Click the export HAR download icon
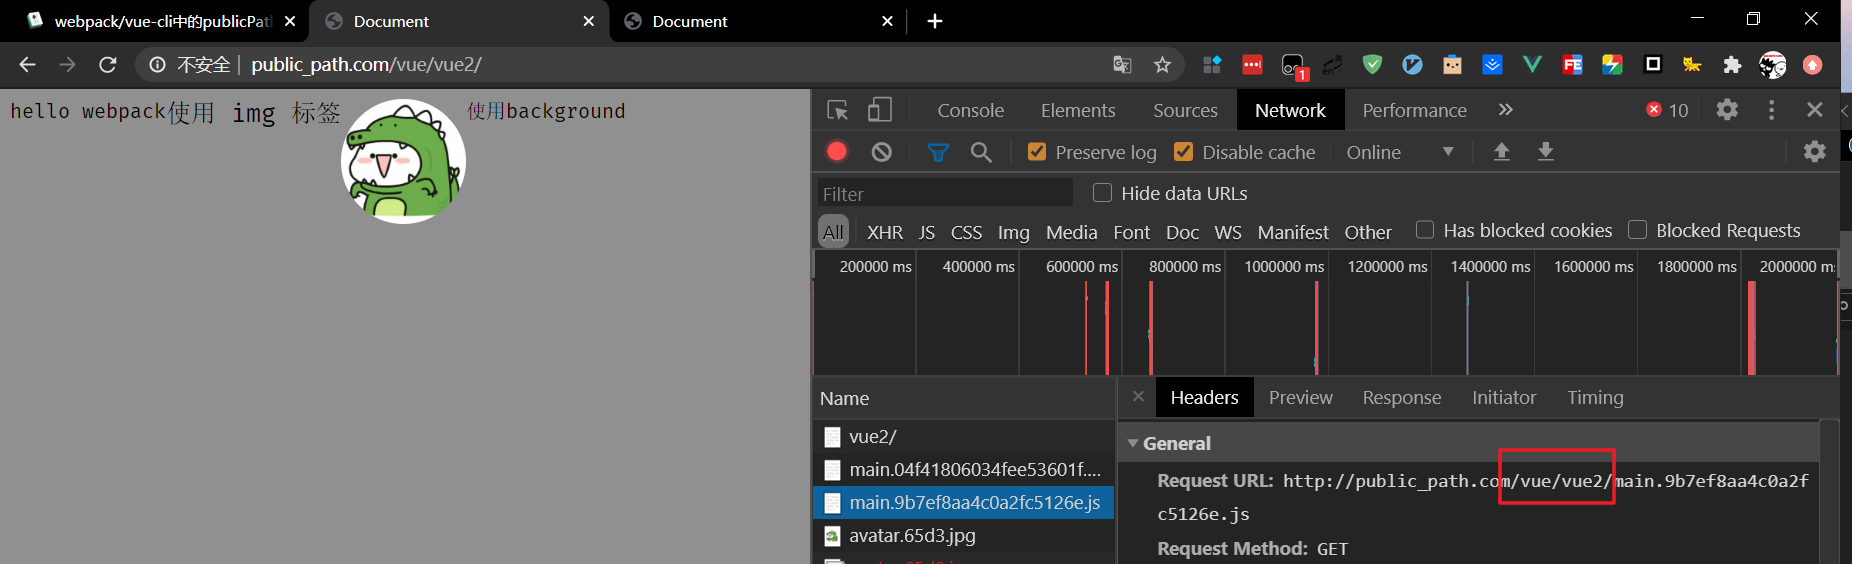Image resolution: width=1852 pixels, height=564 pixels. (1545, 152)
